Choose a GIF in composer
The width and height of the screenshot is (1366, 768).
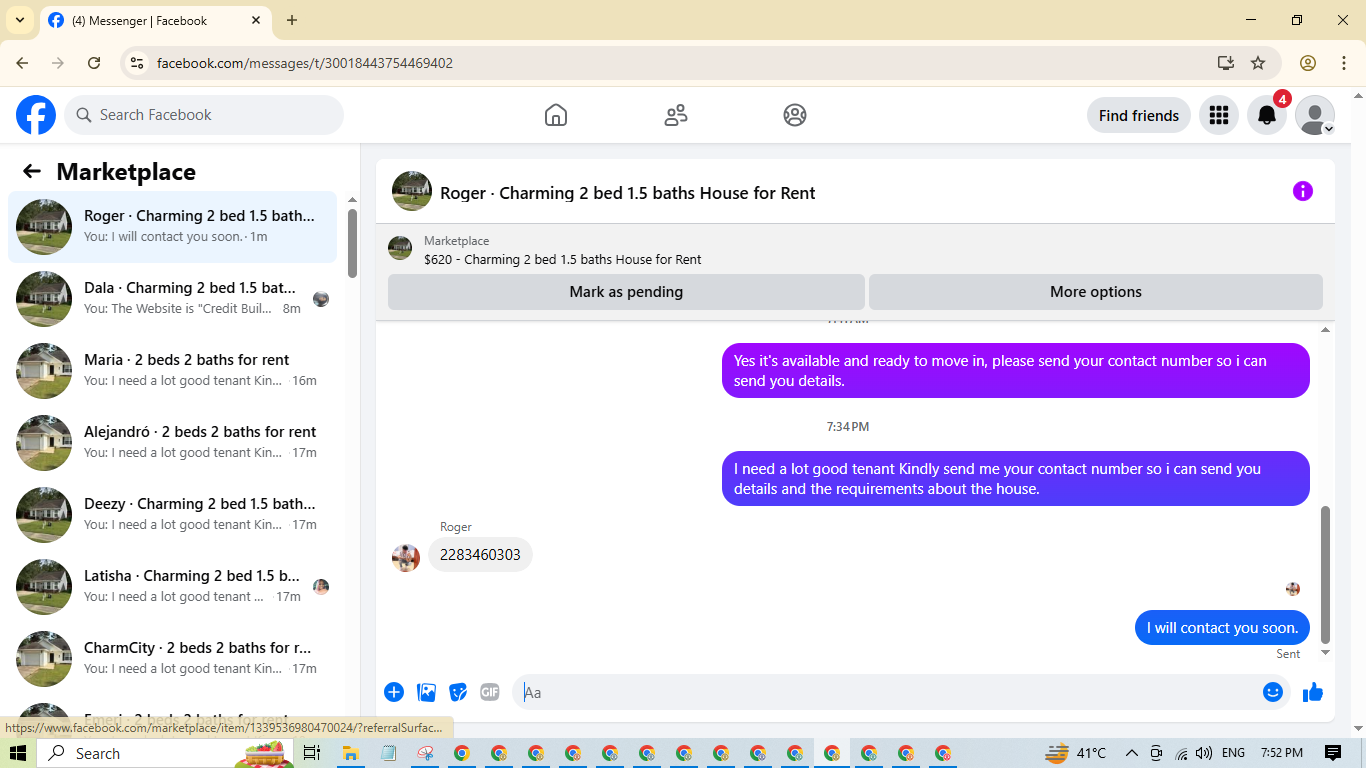tap(489, 692)
